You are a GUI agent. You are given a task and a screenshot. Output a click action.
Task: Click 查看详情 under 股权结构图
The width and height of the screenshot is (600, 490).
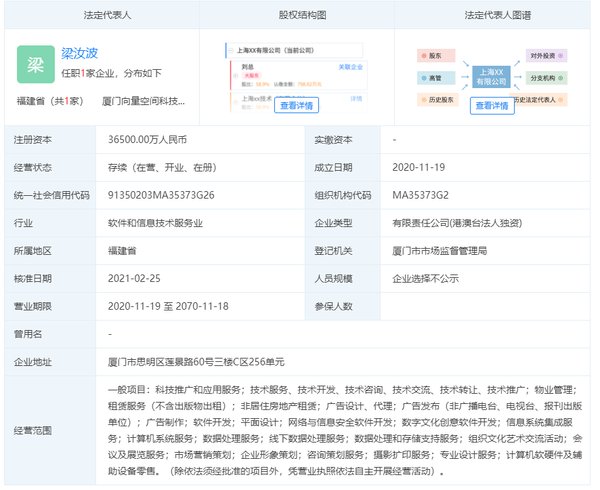point(297,106)
